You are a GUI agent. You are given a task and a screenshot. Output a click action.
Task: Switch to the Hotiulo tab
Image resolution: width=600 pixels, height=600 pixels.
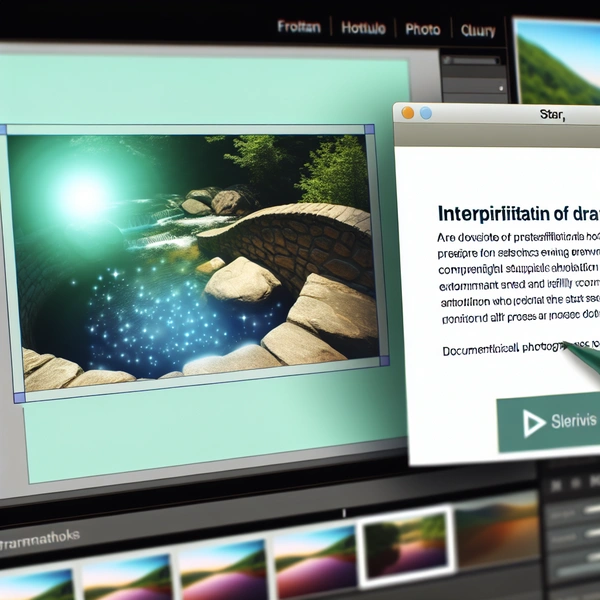tap(364, 29)
